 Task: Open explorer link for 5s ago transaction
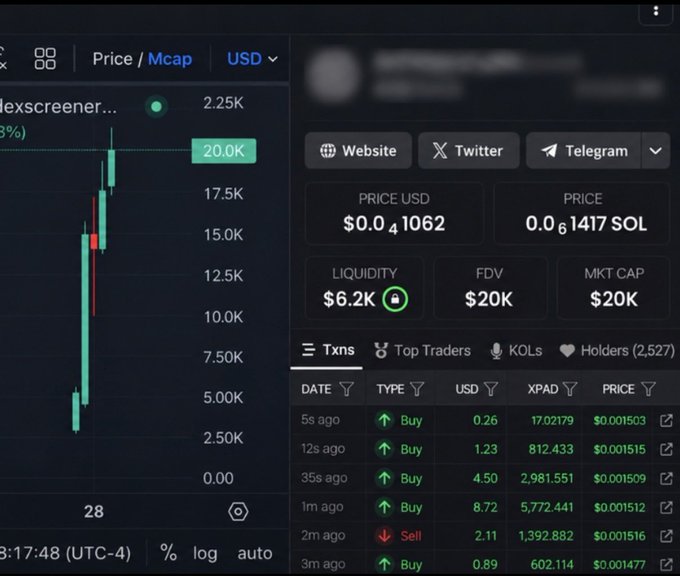pyautogui.click(x=666, y=420)
